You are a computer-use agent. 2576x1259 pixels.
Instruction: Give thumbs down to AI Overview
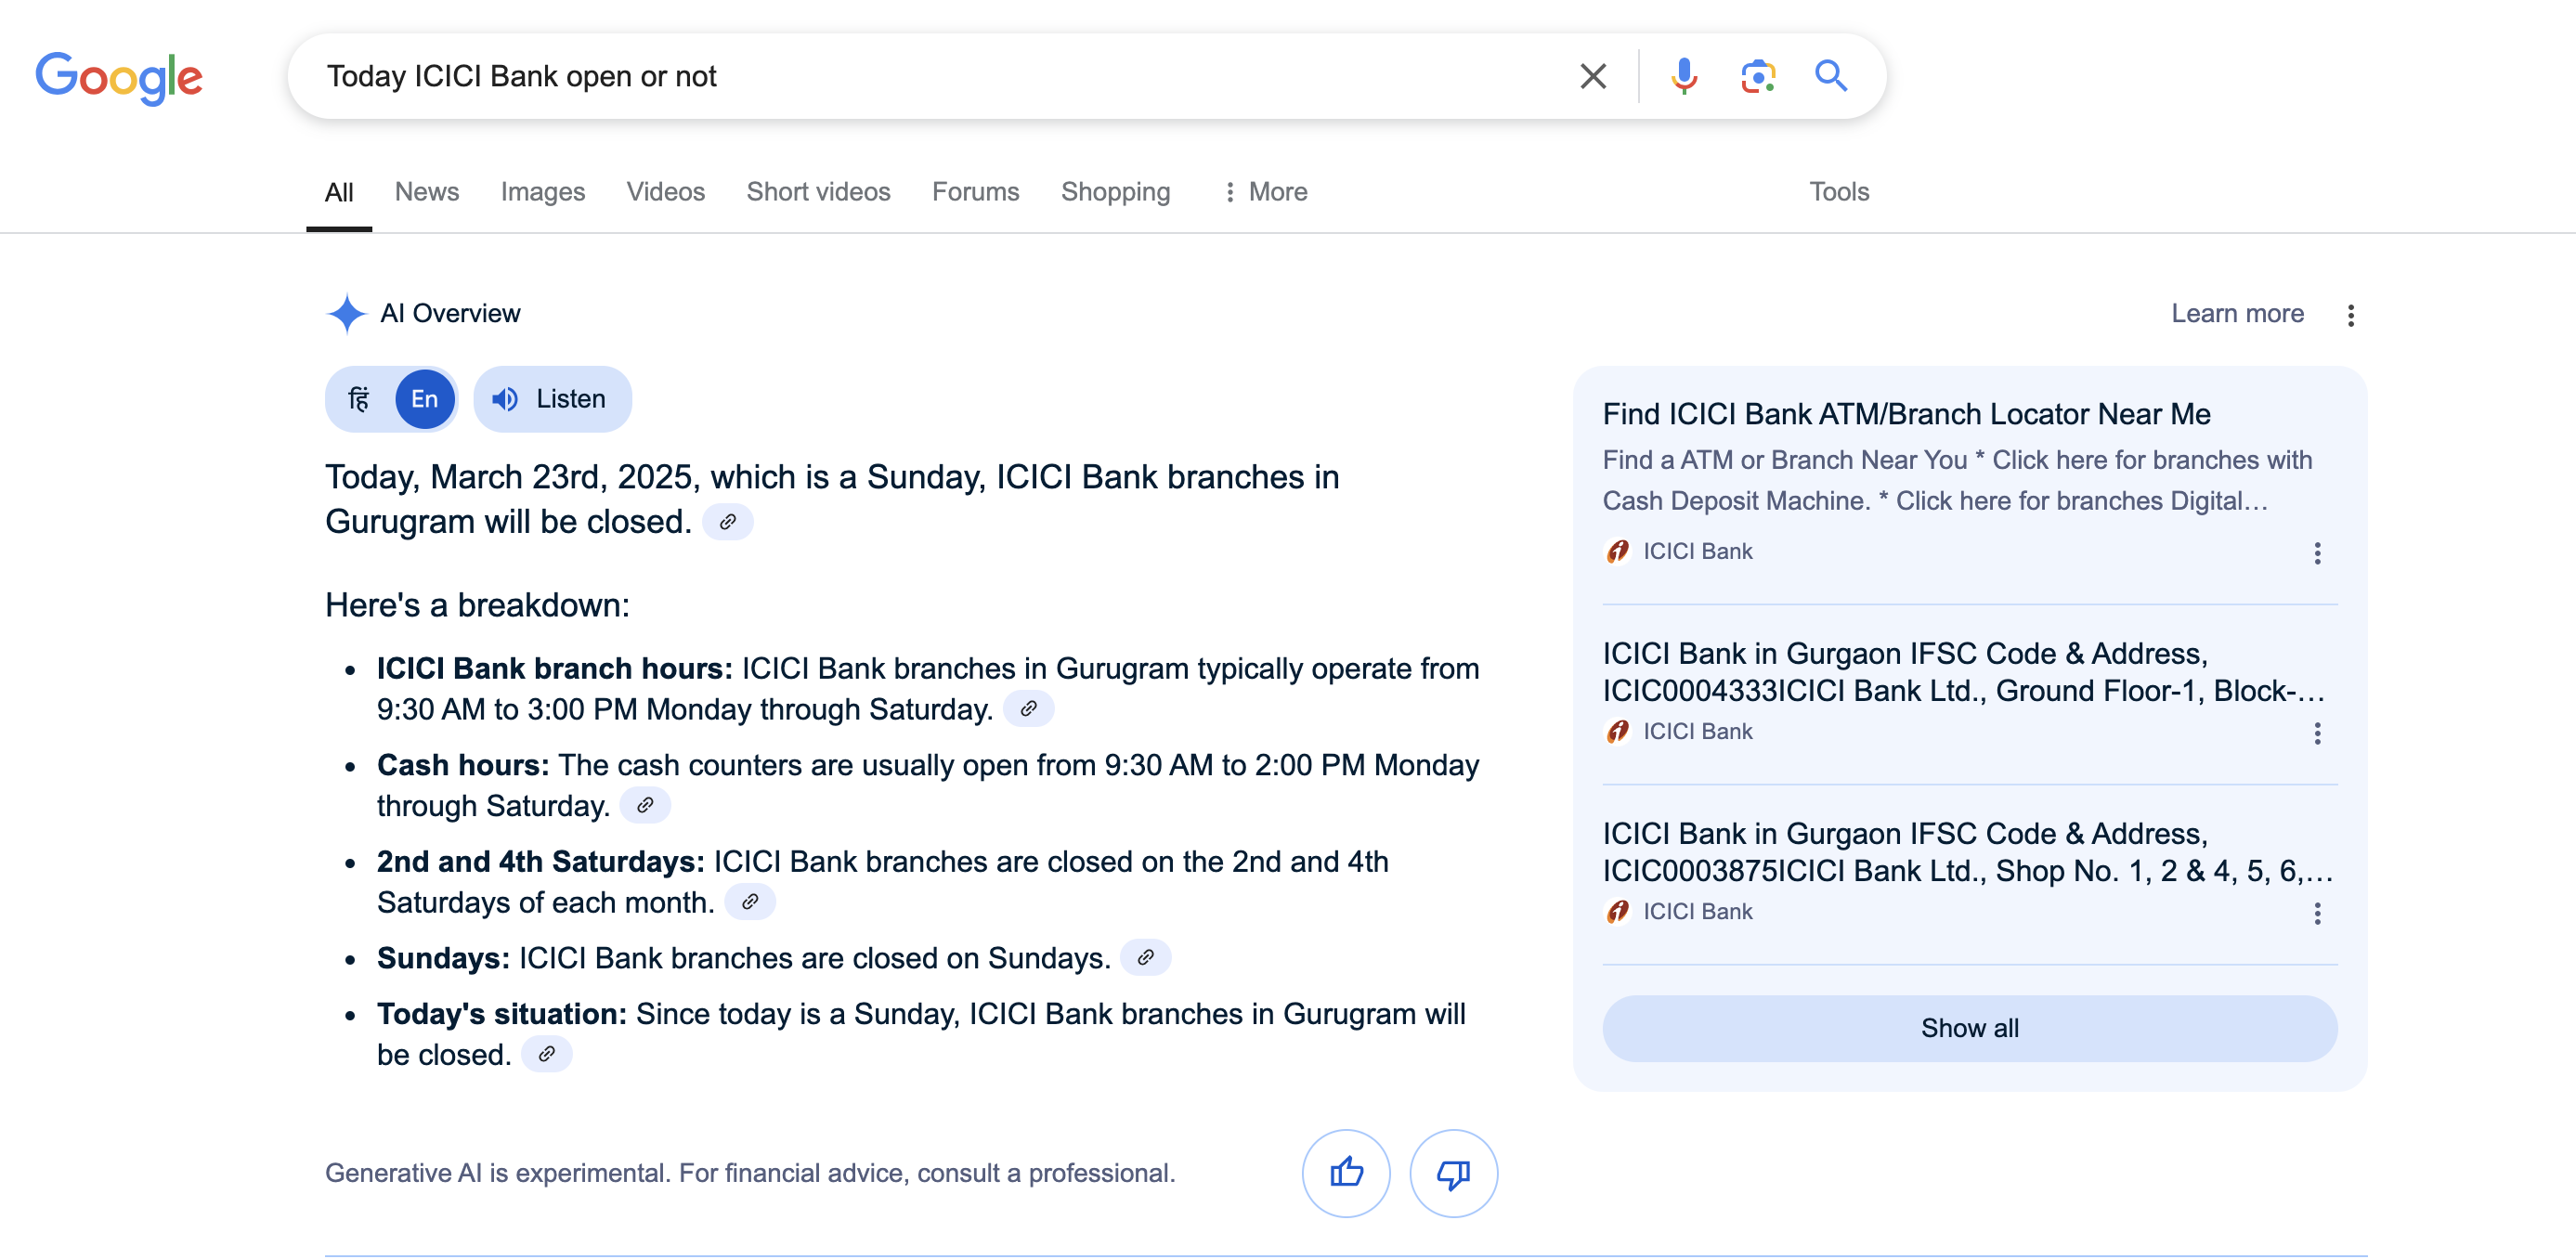(x=1452, y=1172)
